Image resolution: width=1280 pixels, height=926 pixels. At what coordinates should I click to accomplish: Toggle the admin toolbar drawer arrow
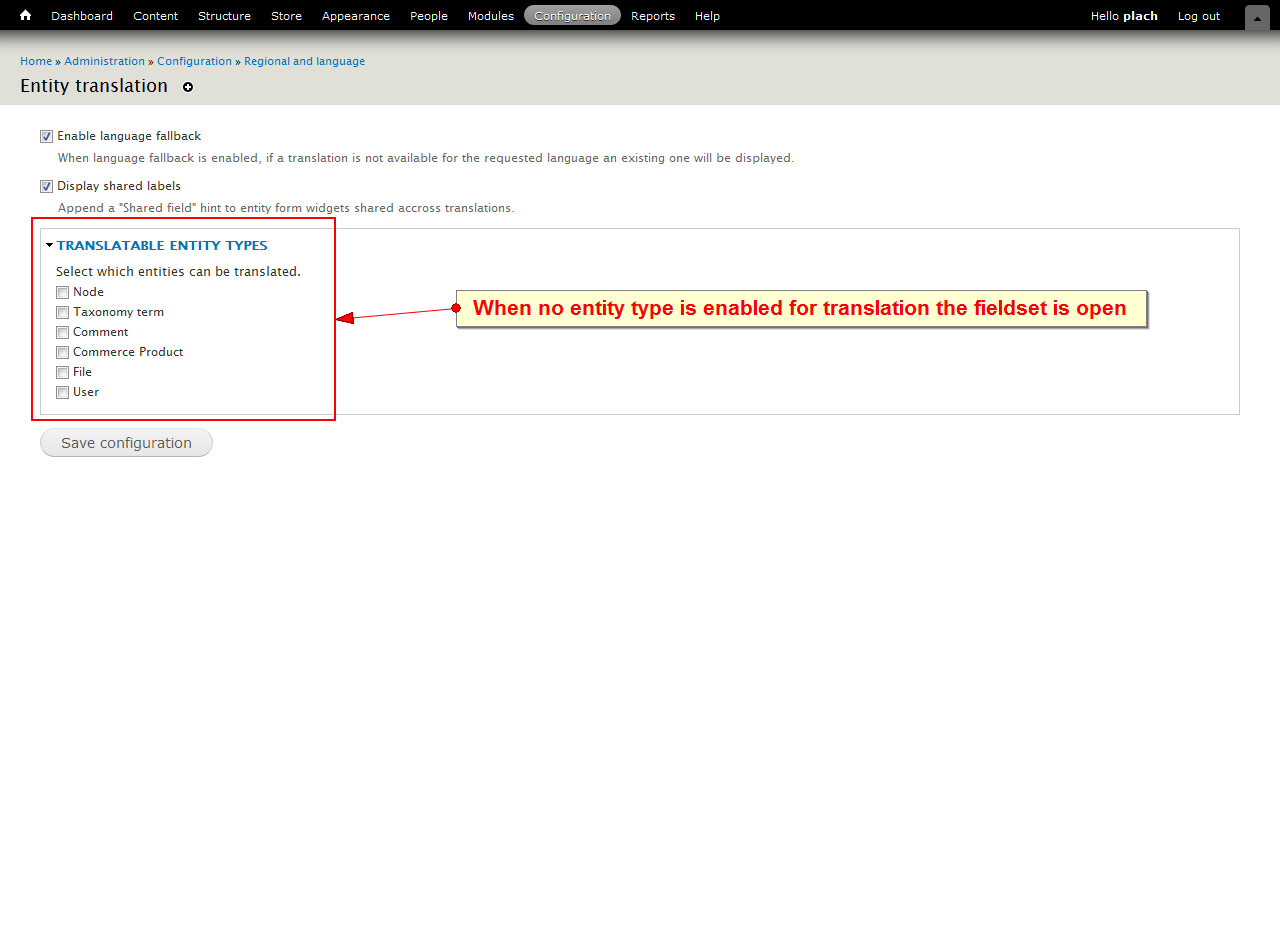click(x=1257, y=17)
